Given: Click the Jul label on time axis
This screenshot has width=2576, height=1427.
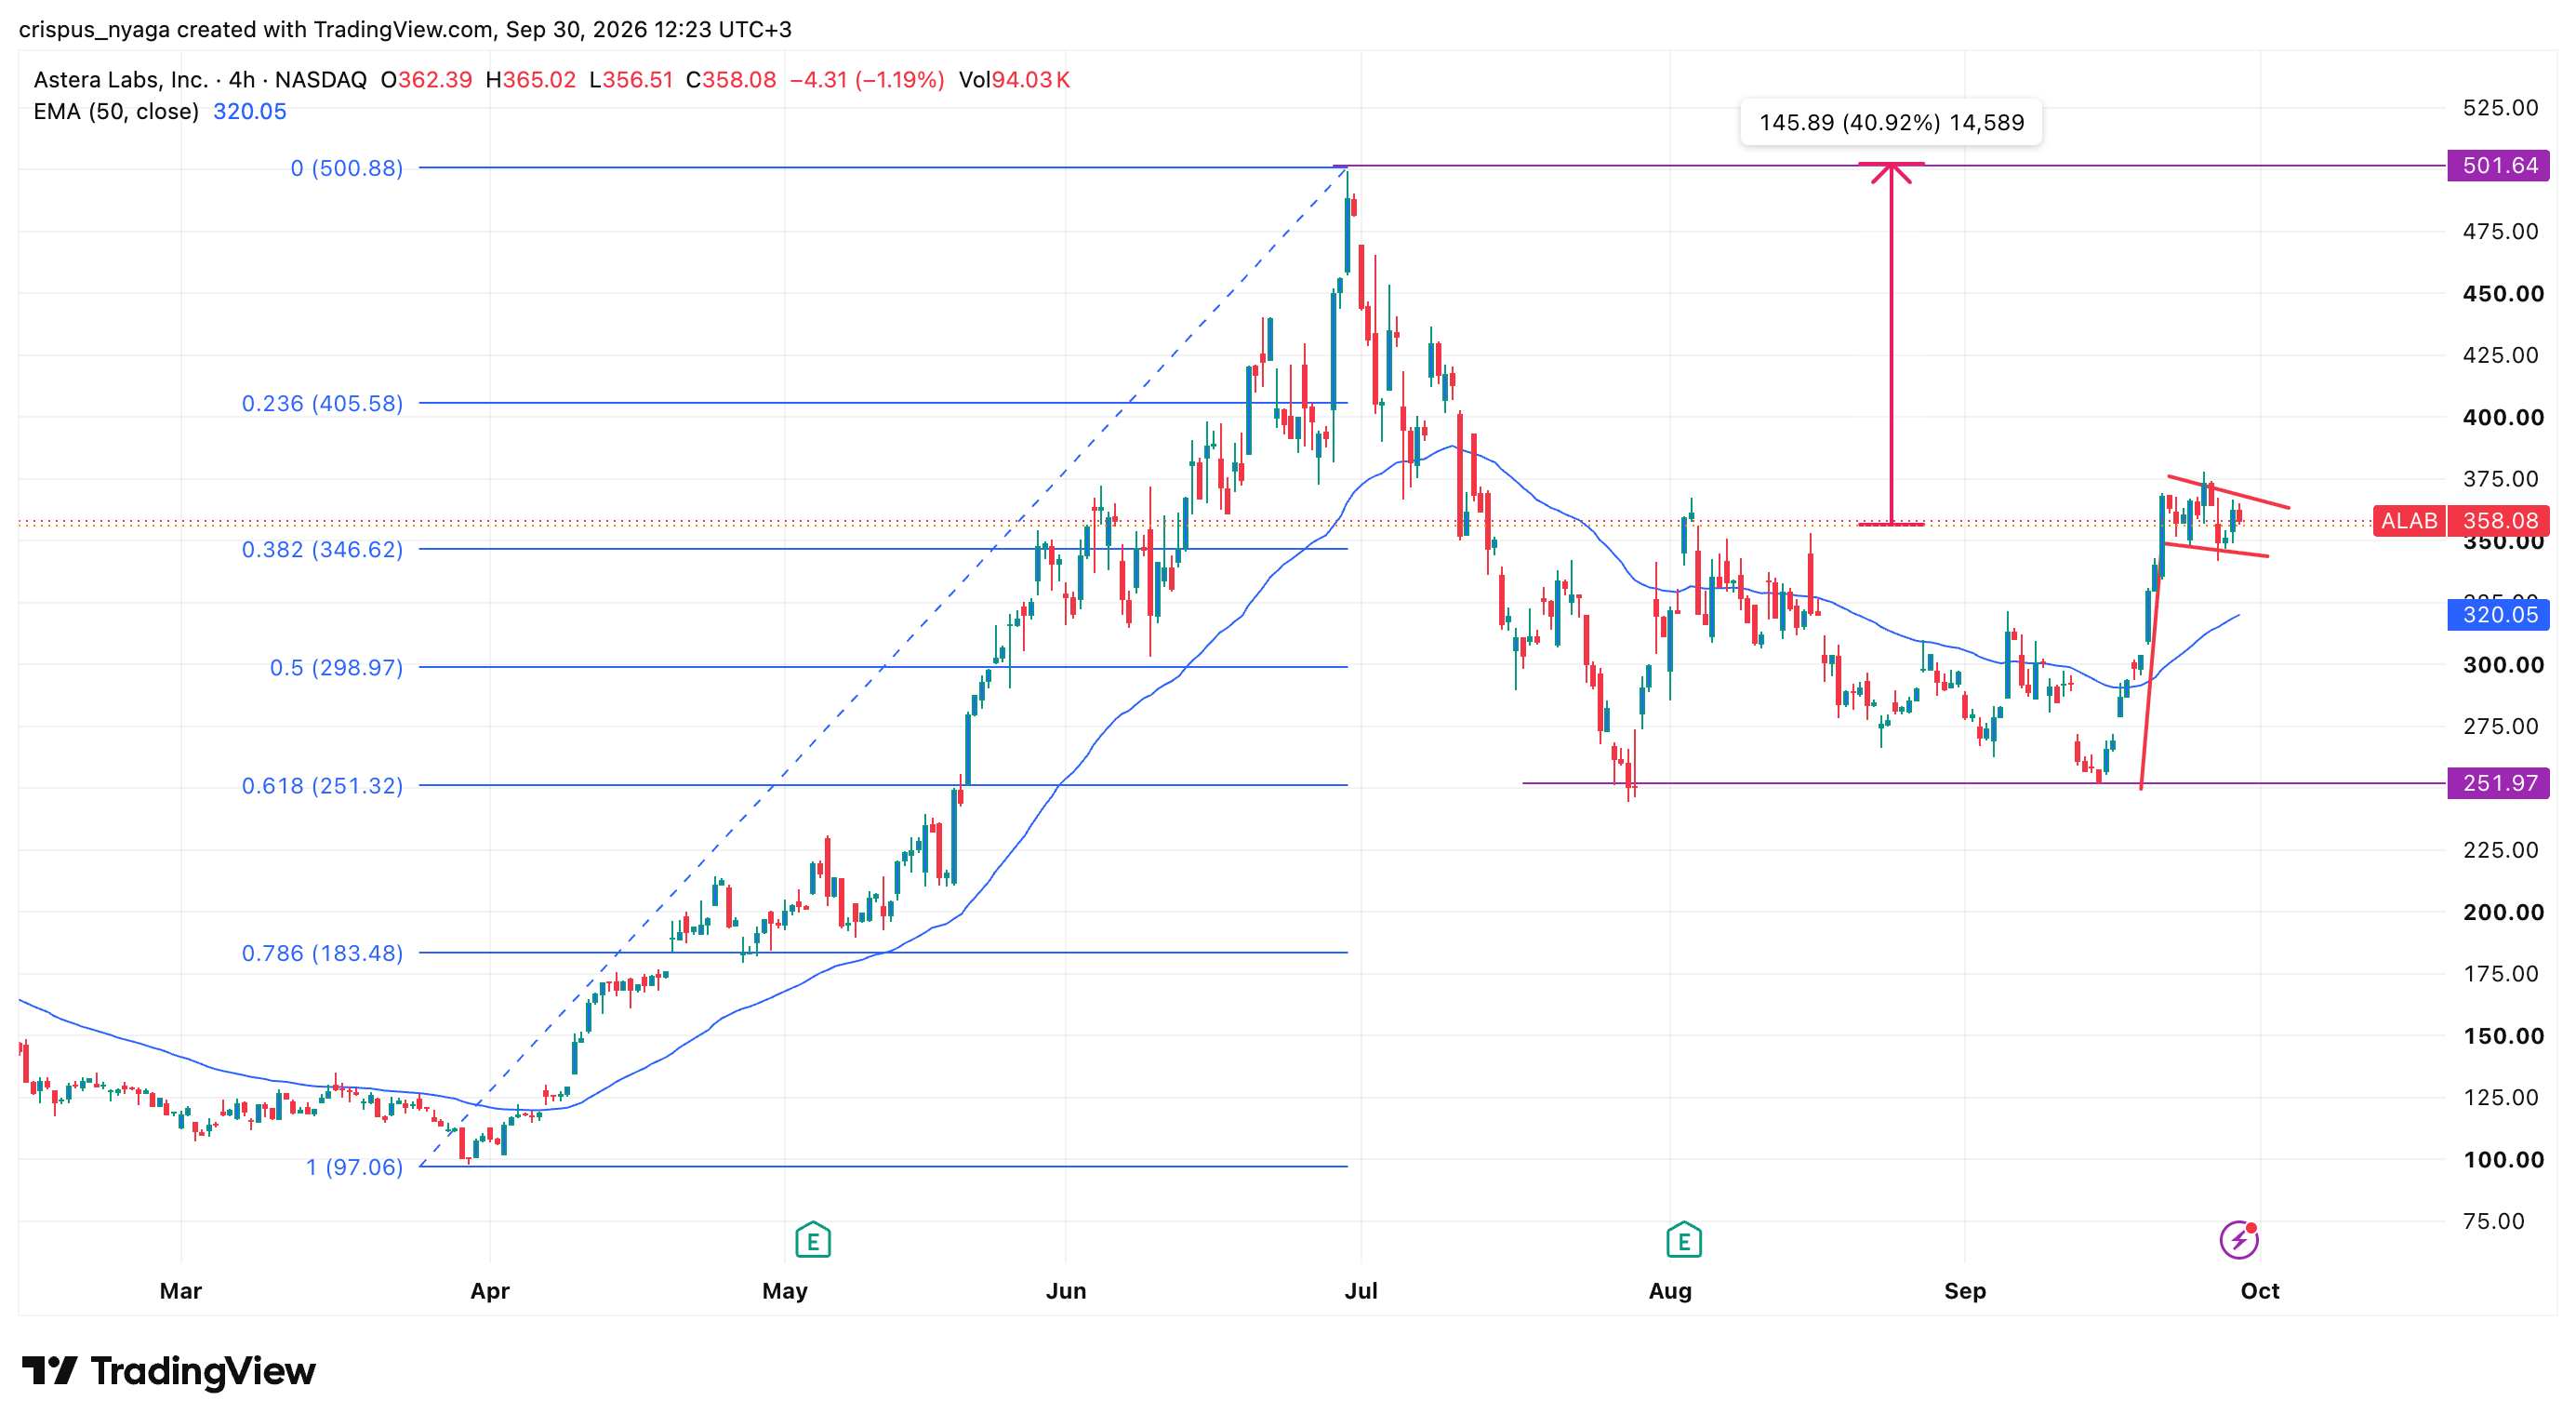Looking at the screenshot, I should [1361, 1291].
